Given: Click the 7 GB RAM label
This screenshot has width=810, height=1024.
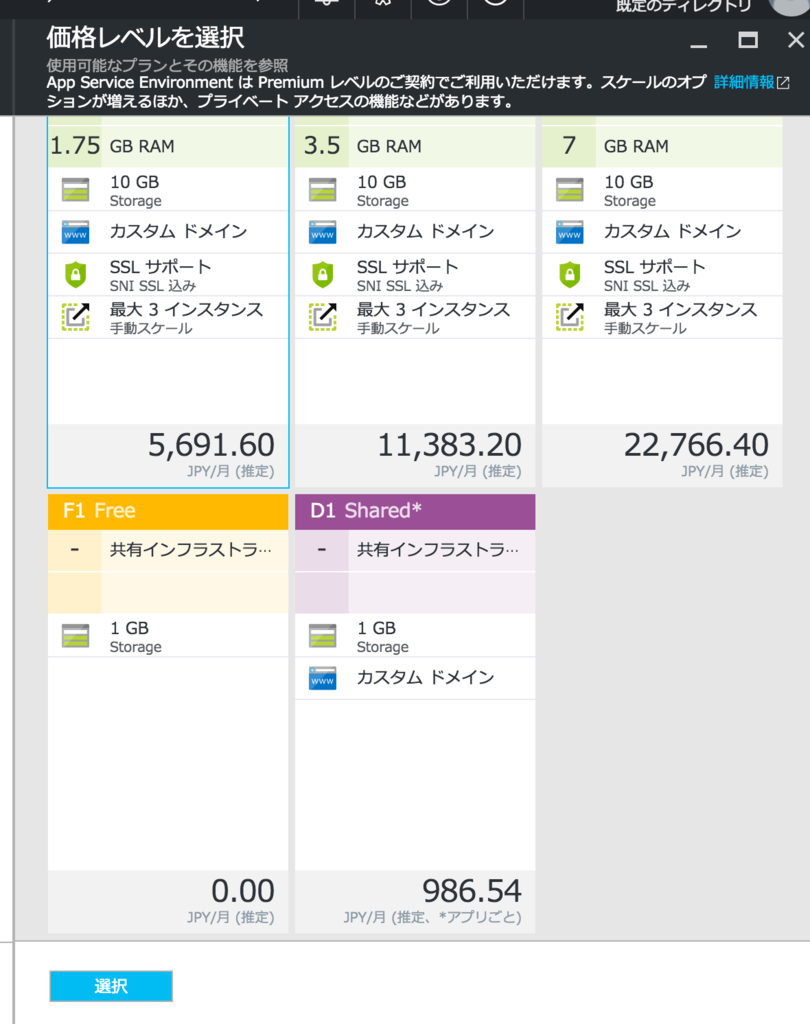Looking at the screenshot, I should [x=615, y=146].
